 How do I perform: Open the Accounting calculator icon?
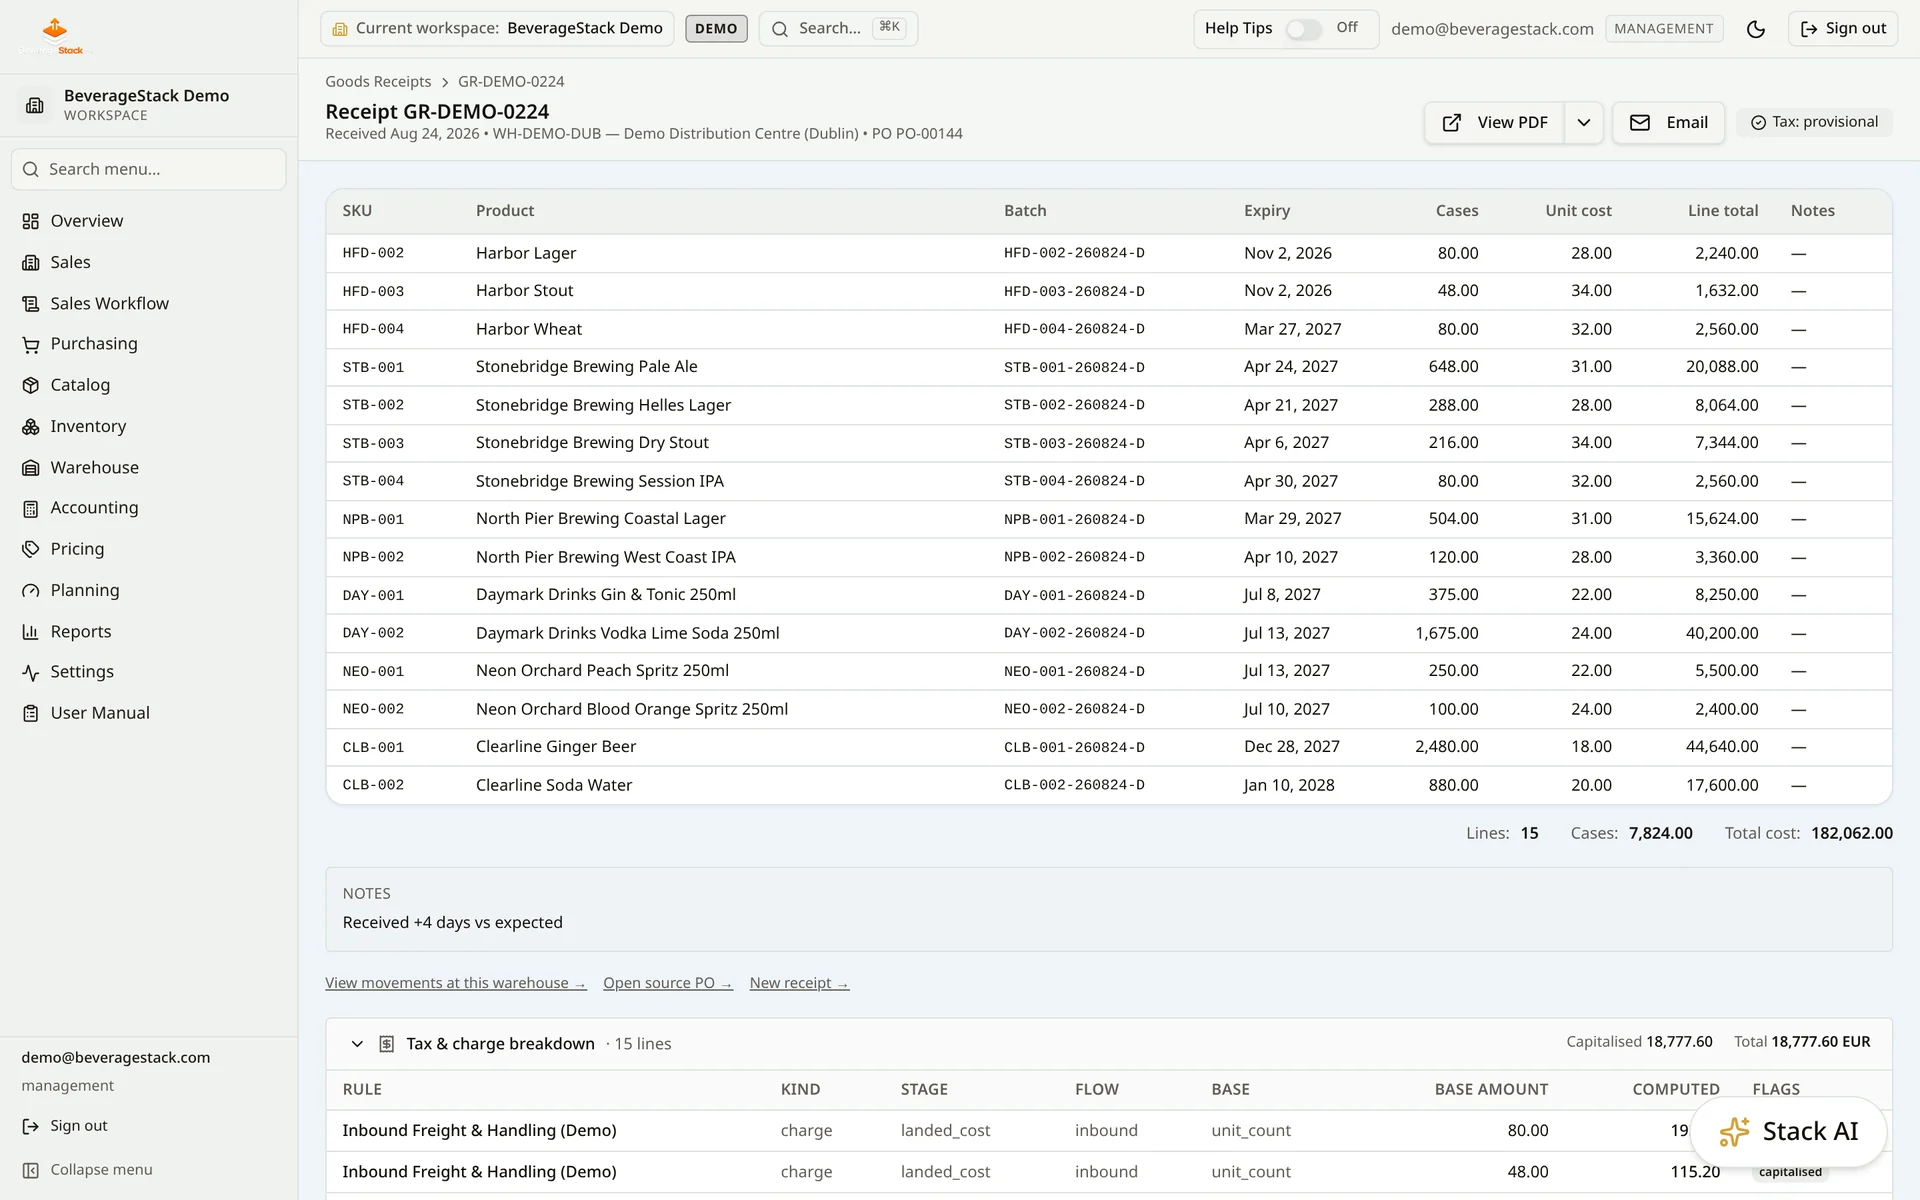[31, 508]
